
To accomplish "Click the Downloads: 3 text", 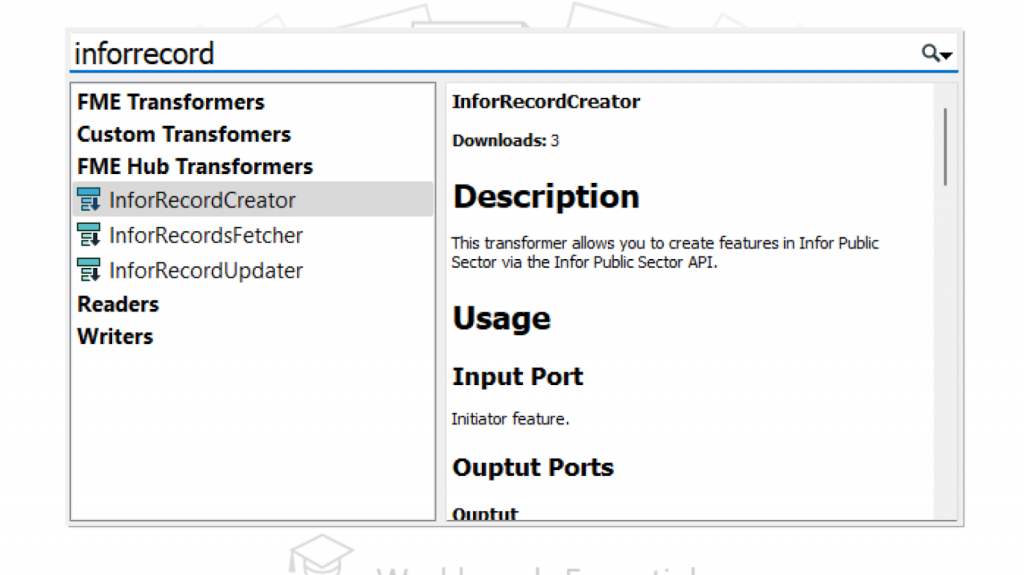I will (x=505, y=140).
